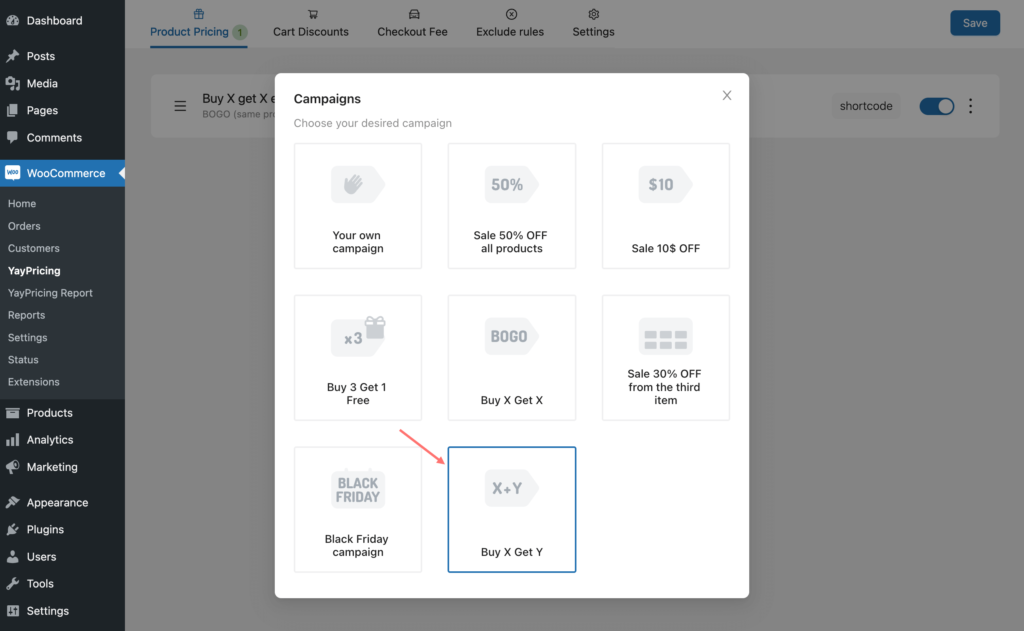Click the WordPress Settings sliders icon
This screenshot has height=631, width=1024.
click(12, 611)
